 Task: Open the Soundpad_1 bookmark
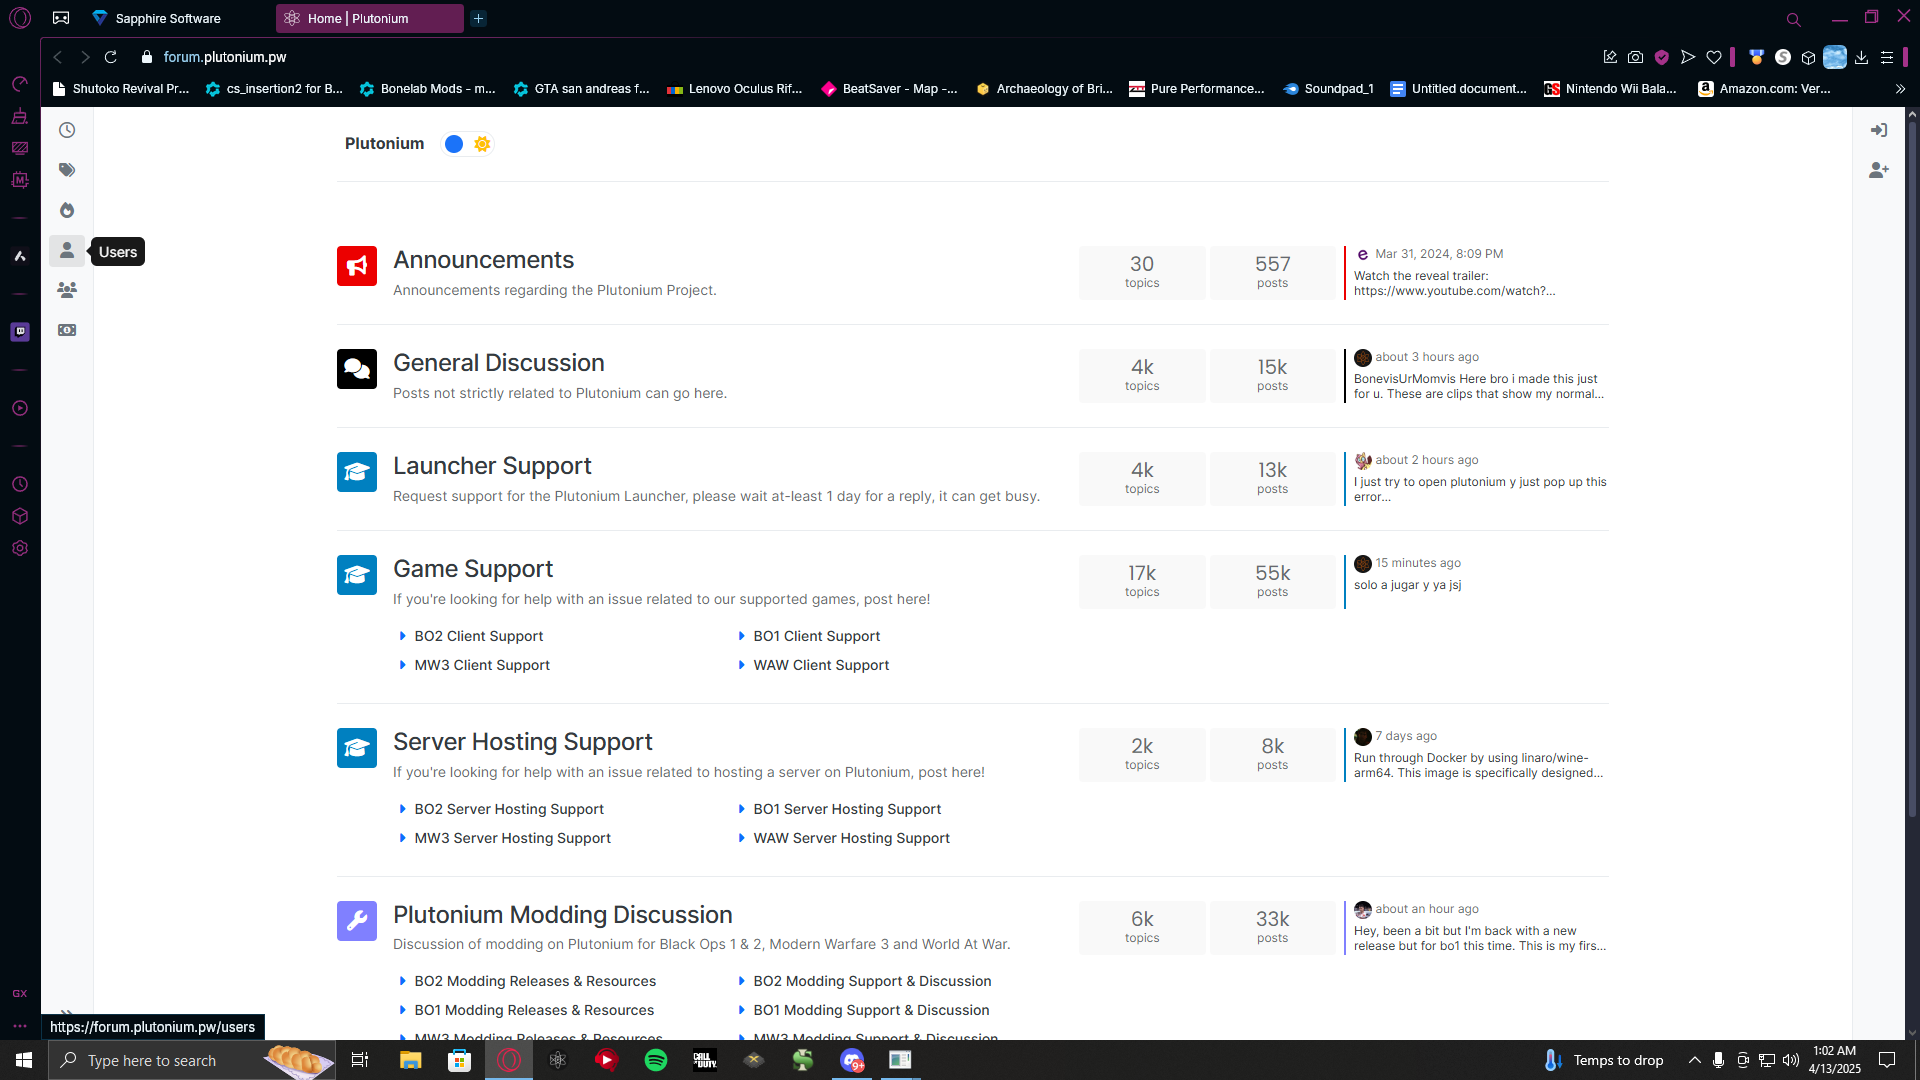pyautogui.click(x=1328, y=89)
